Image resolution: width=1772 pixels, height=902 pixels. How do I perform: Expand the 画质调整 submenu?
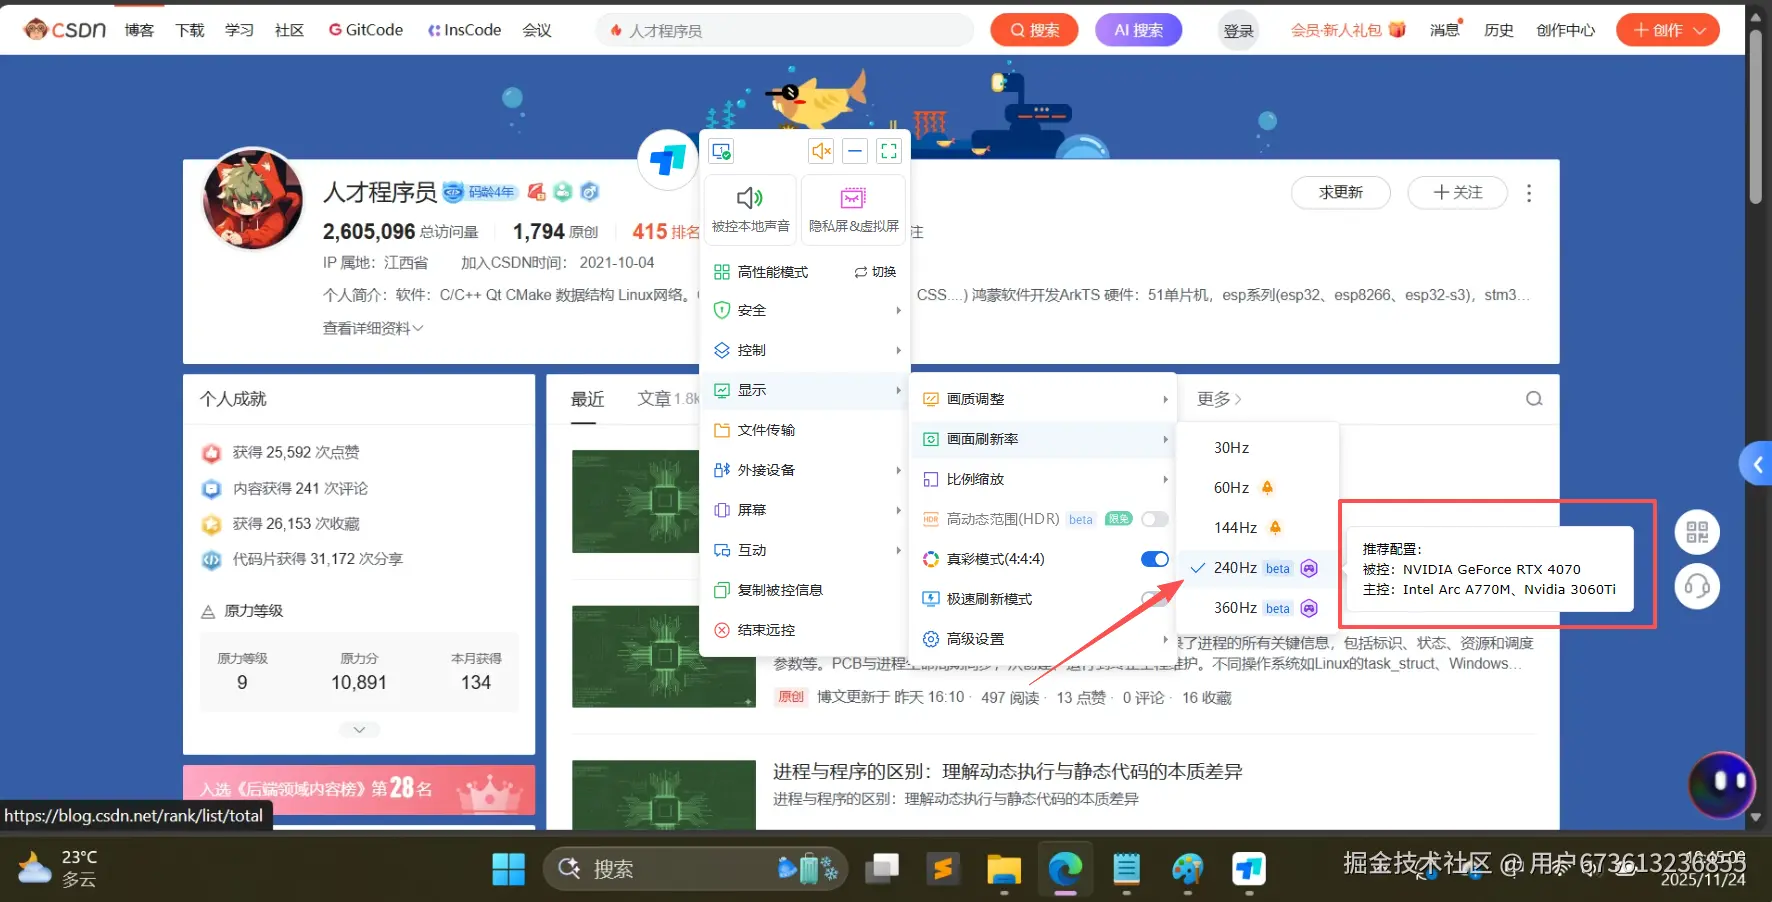point(1044,399)
